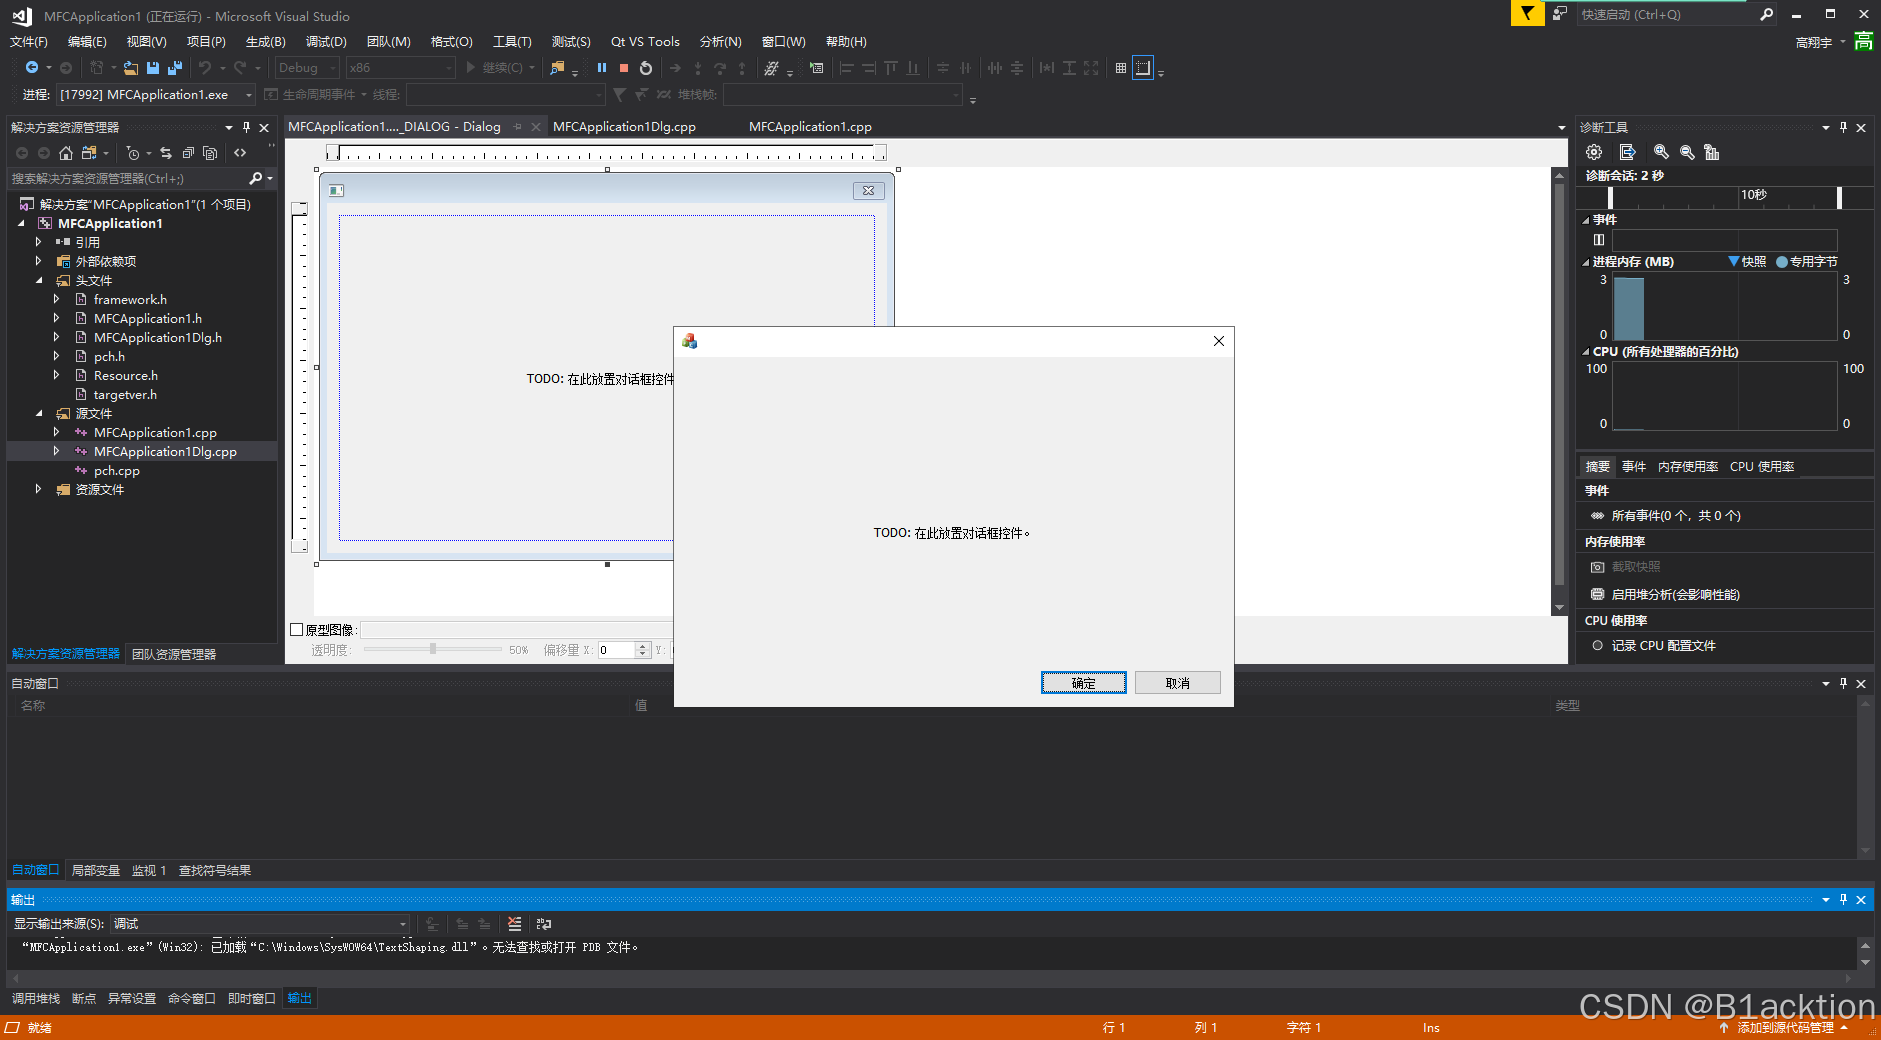1881x1040 pixels.
Task: Click the yellow notification filter flag icon
Action: coord(1527,14)
